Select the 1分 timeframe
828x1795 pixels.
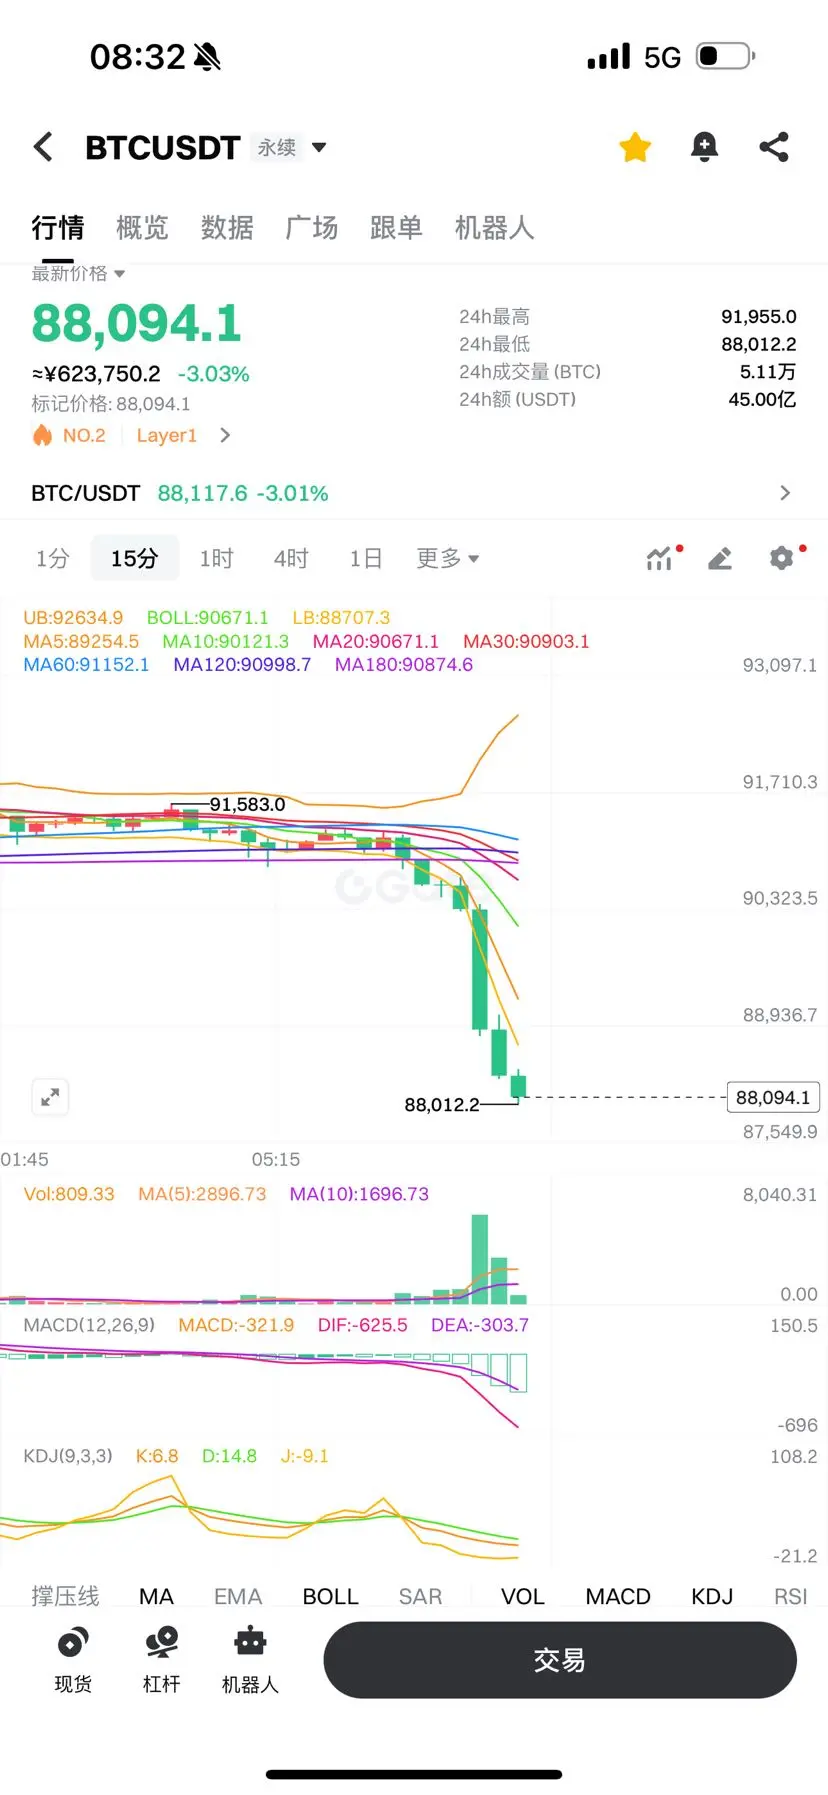pyautogui.click(x=53, y=558)
